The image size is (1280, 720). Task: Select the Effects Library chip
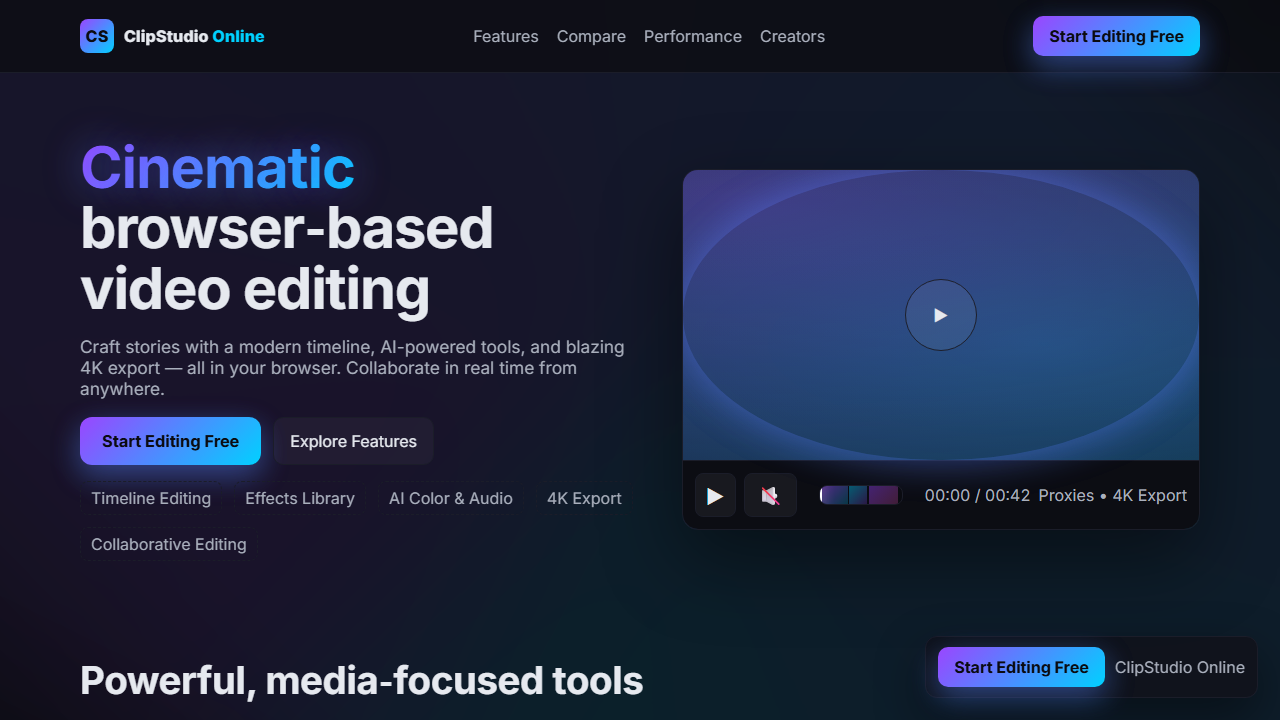point(300,498)
